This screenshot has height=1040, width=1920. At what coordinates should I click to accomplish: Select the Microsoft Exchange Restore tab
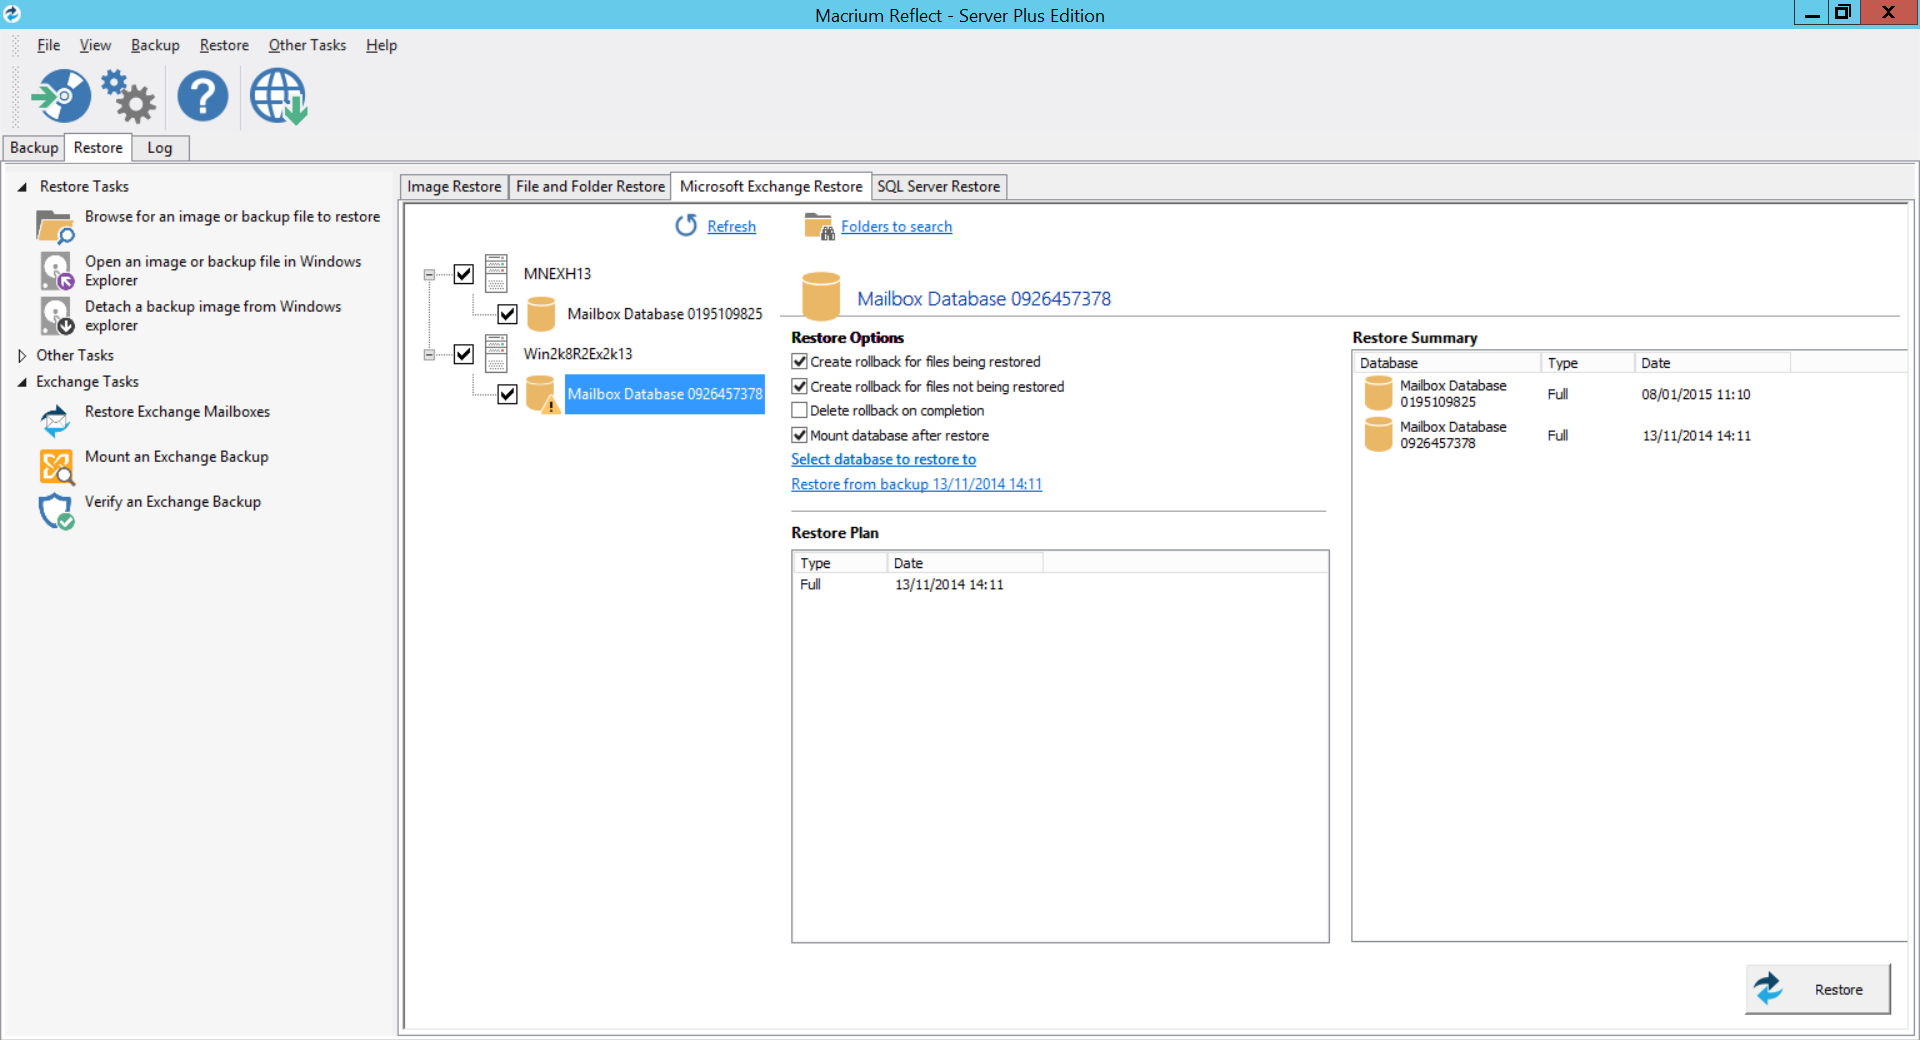771,186
